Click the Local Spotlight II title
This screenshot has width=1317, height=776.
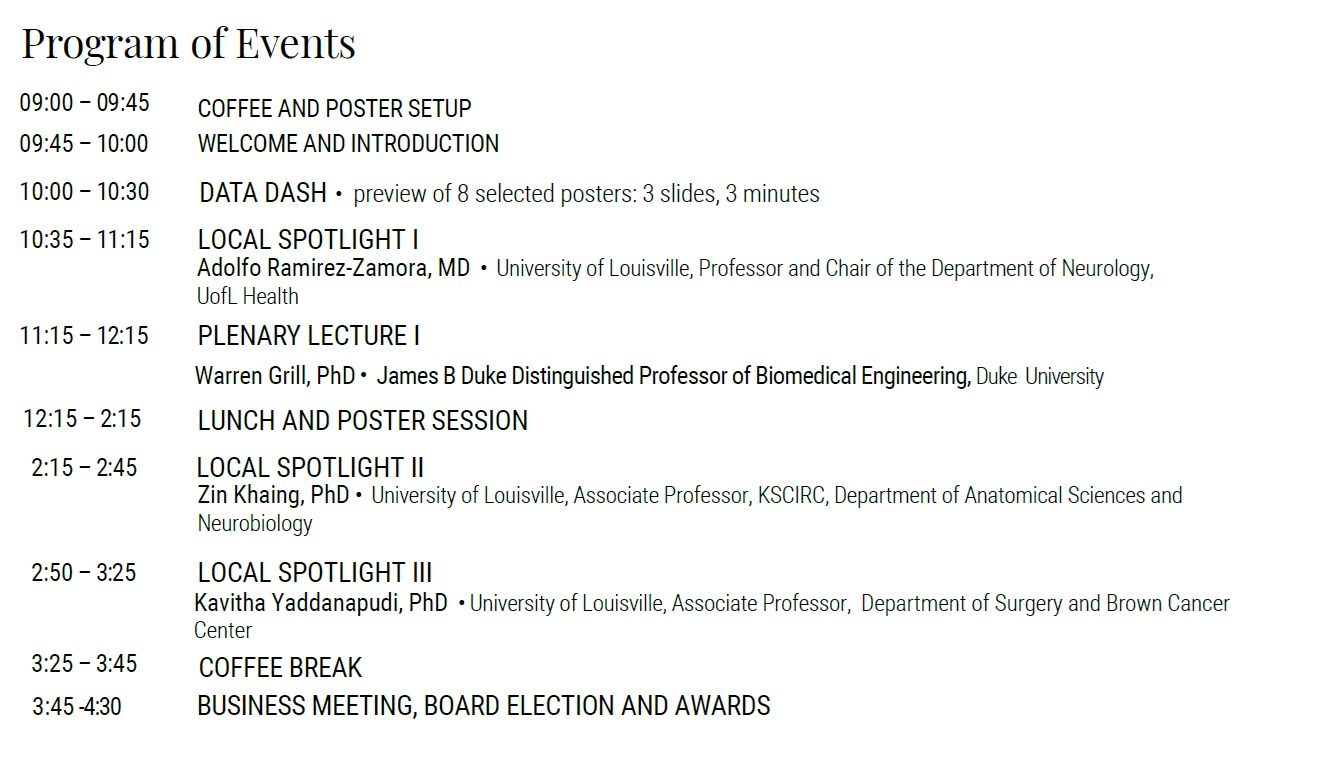click(x=310, y=468)
